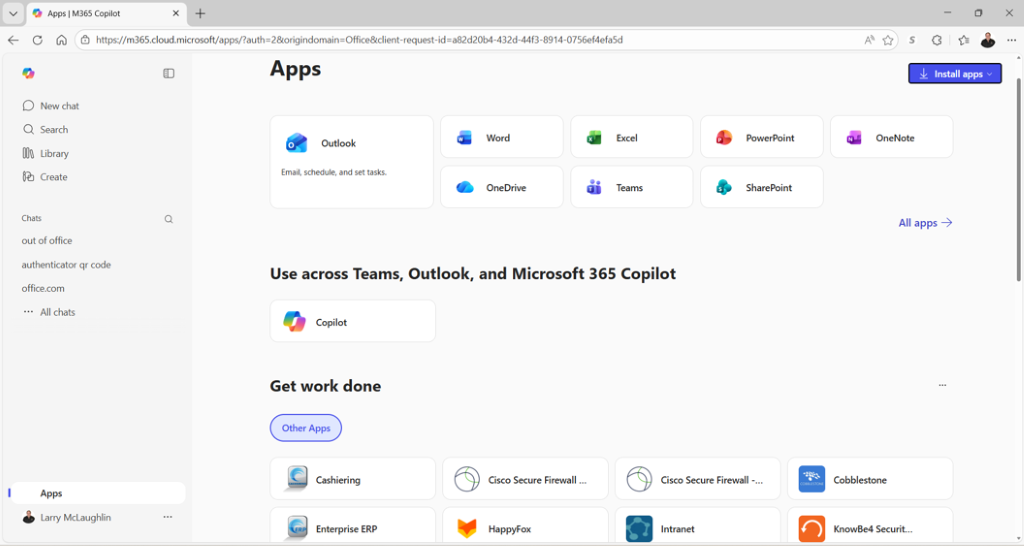Expand the Install apps dropdown

tap(955, 74)
